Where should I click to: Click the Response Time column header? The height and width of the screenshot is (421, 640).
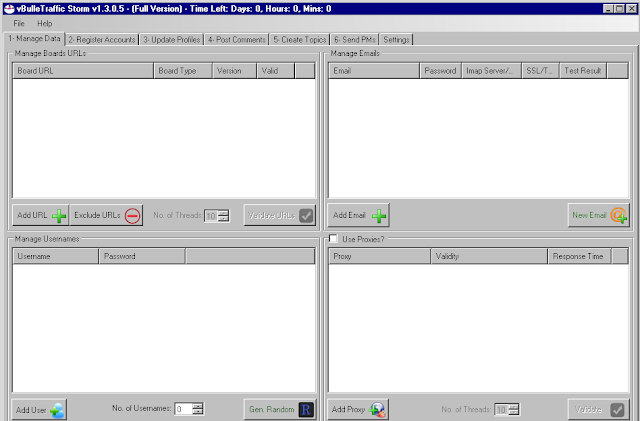coord(580,256)
